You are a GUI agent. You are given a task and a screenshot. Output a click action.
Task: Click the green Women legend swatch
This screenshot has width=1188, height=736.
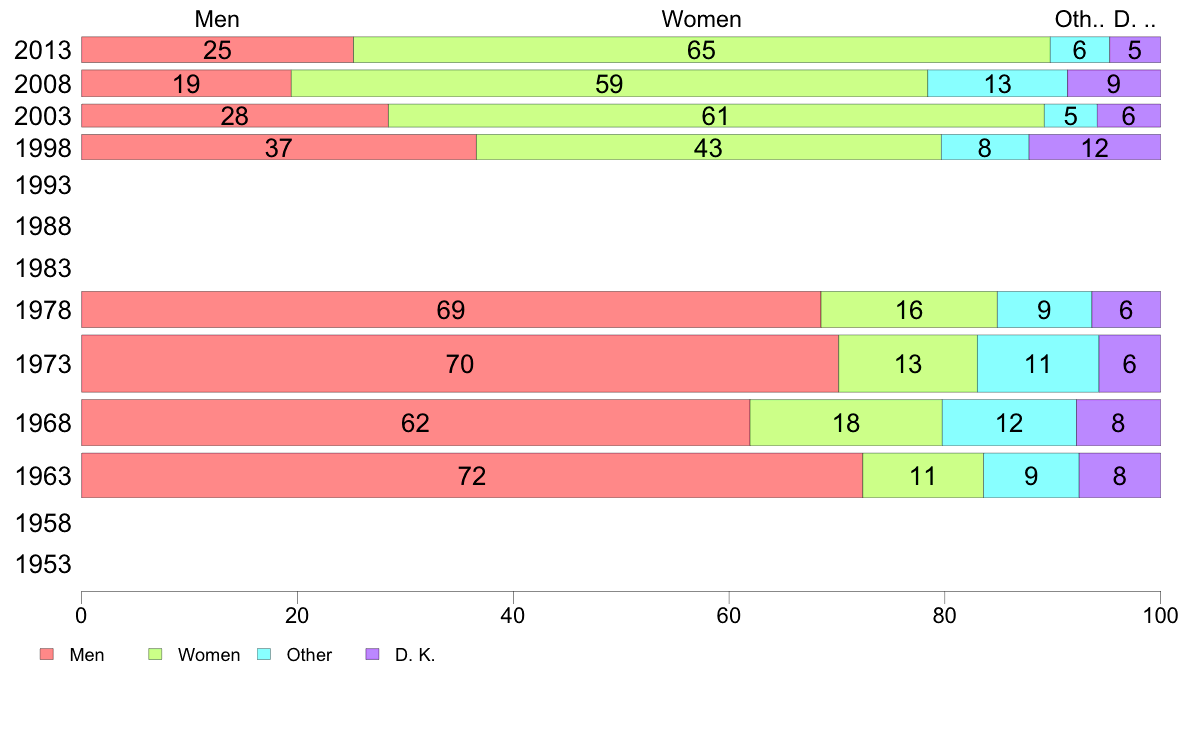tap(155, 655)
